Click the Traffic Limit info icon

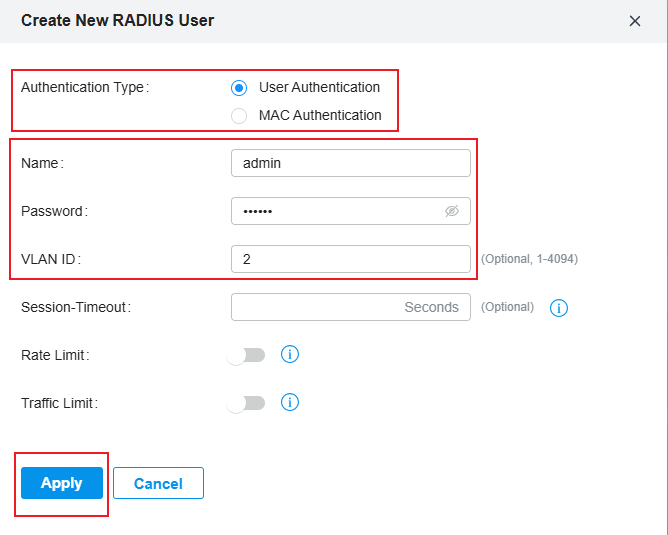[x=290, y=402]
